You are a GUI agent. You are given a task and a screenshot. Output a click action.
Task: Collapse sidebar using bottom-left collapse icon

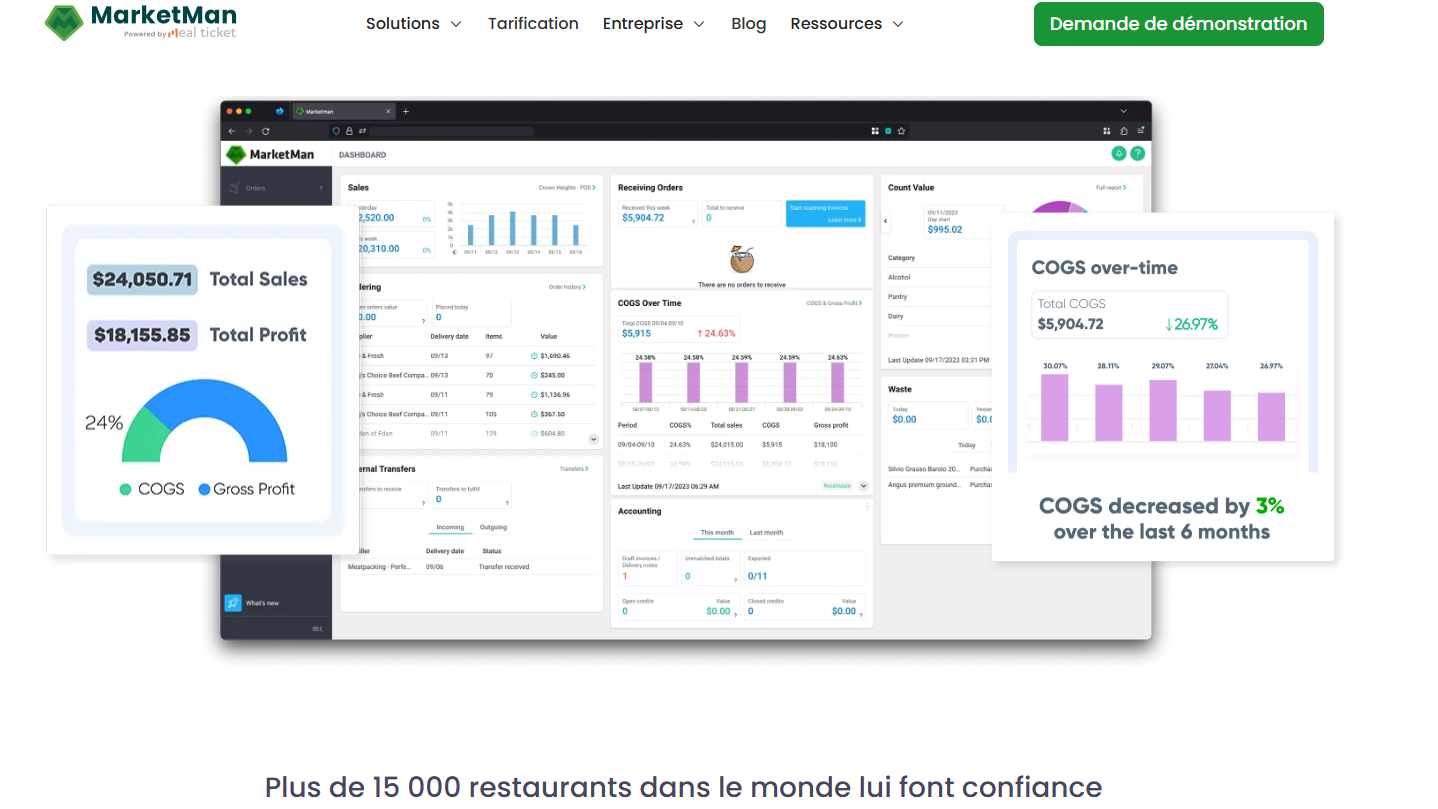click(317, 628)
